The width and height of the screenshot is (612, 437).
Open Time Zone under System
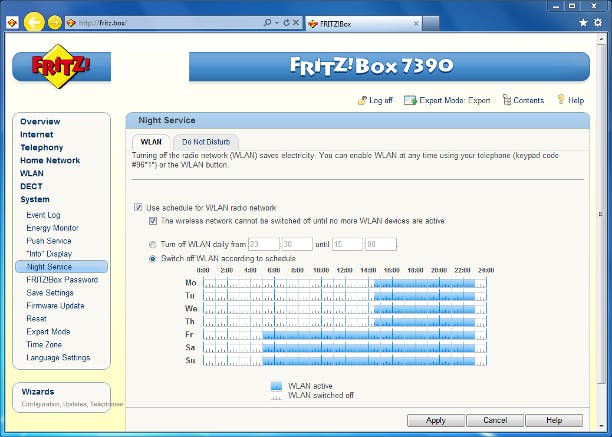click(x=44, y=345)
